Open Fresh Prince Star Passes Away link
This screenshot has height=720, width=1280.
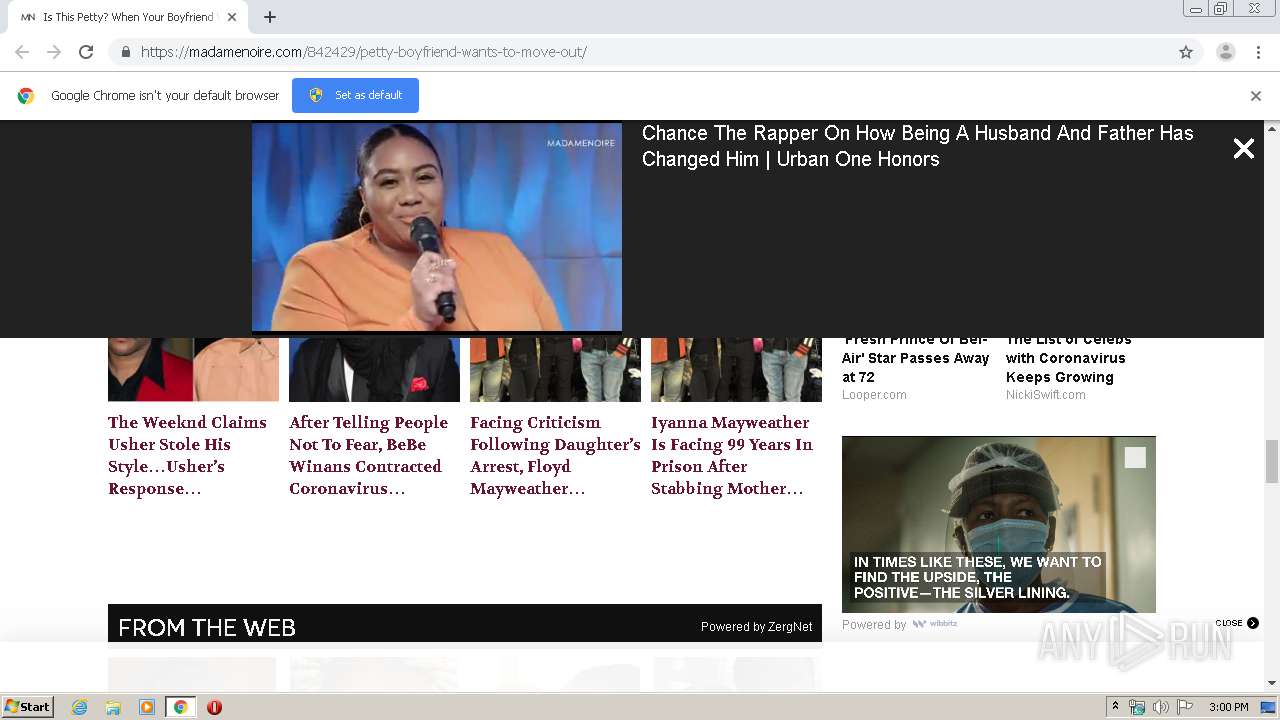915,358
